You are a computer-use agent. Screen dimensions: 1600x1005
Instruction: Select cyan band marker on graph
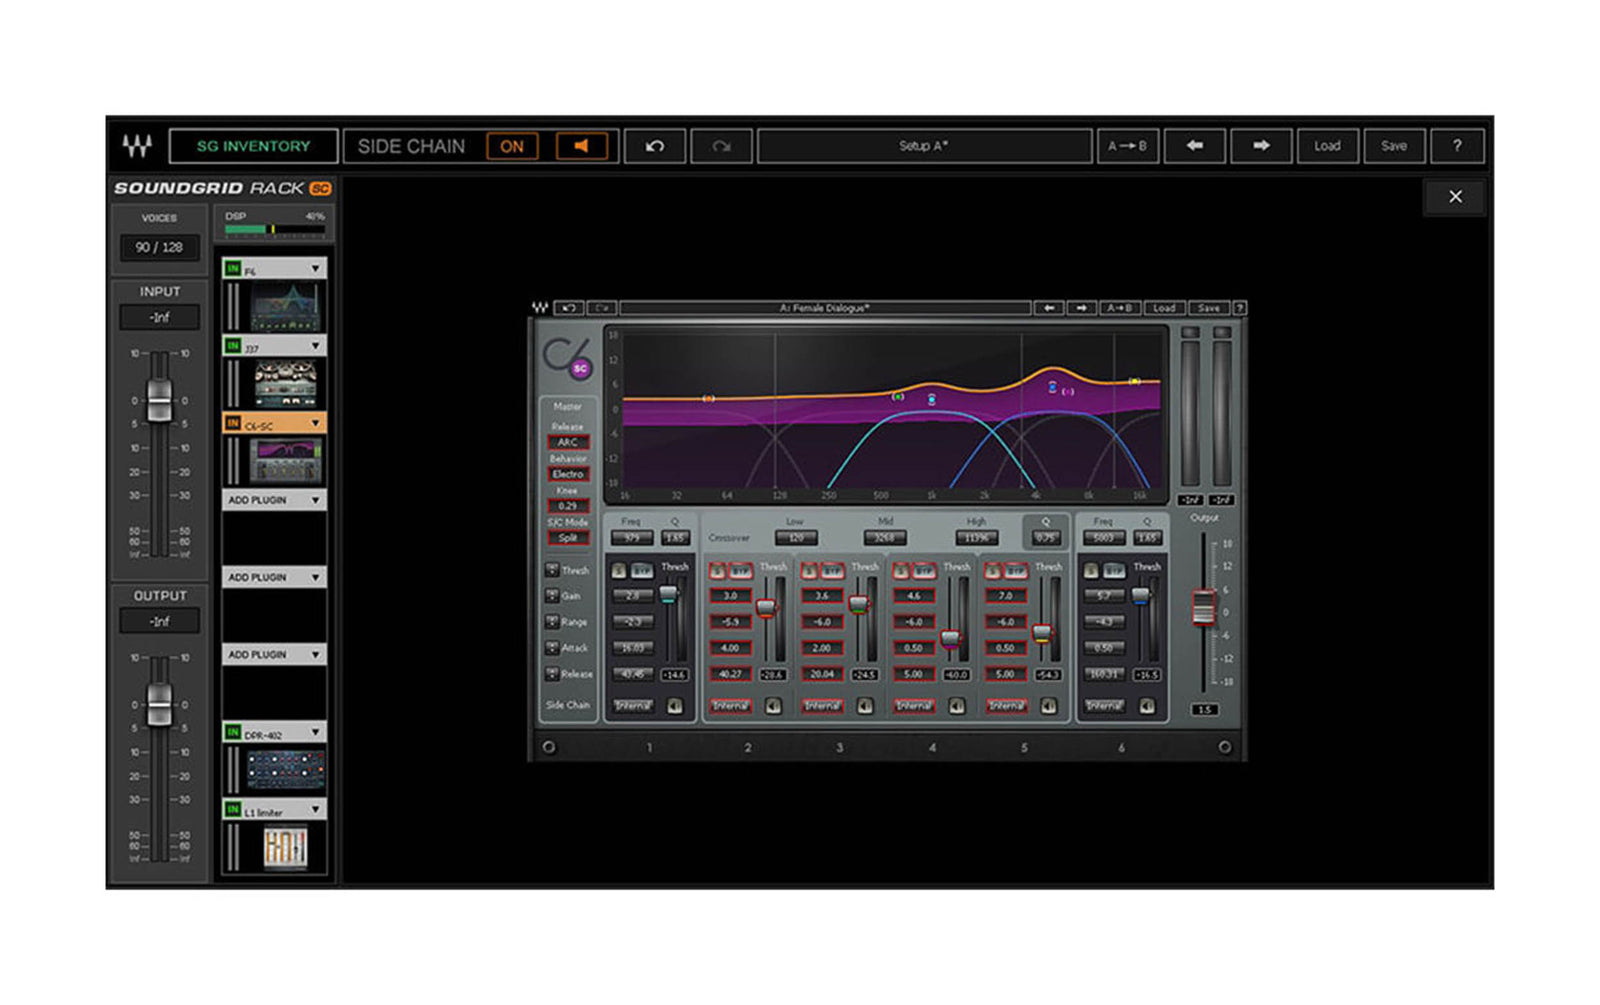coord(932,400)
